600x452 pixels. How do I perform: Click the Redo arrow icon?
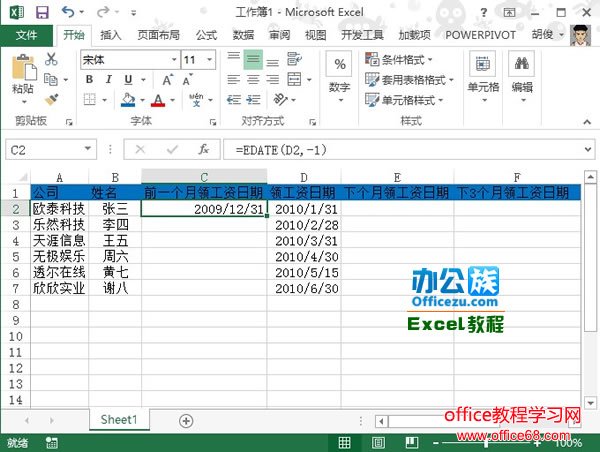coord(103,12)
